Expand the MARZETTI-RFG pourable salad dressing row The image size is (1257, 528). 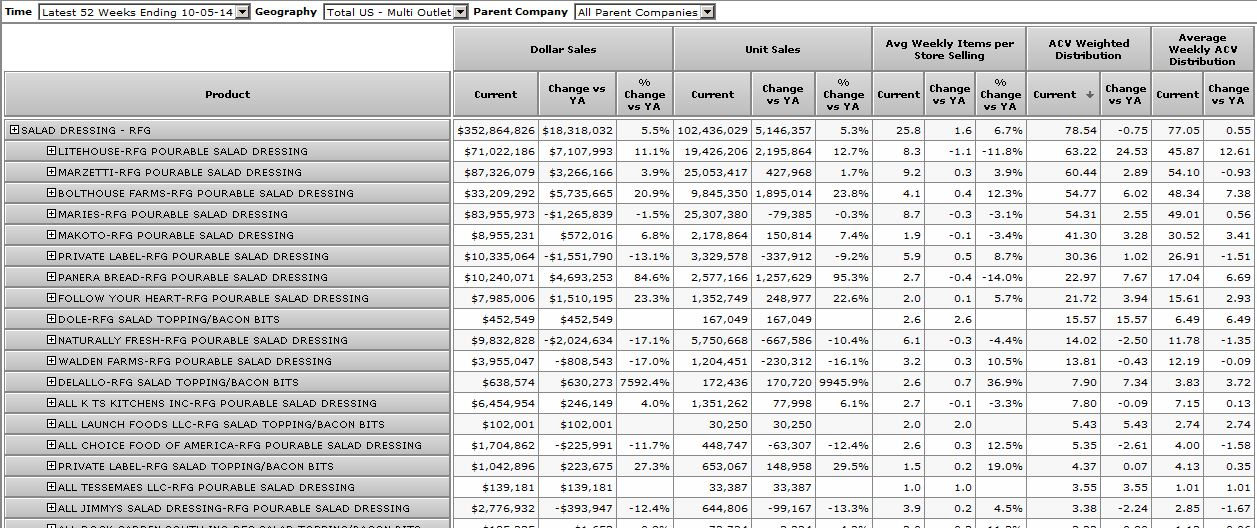pos(51,172)
